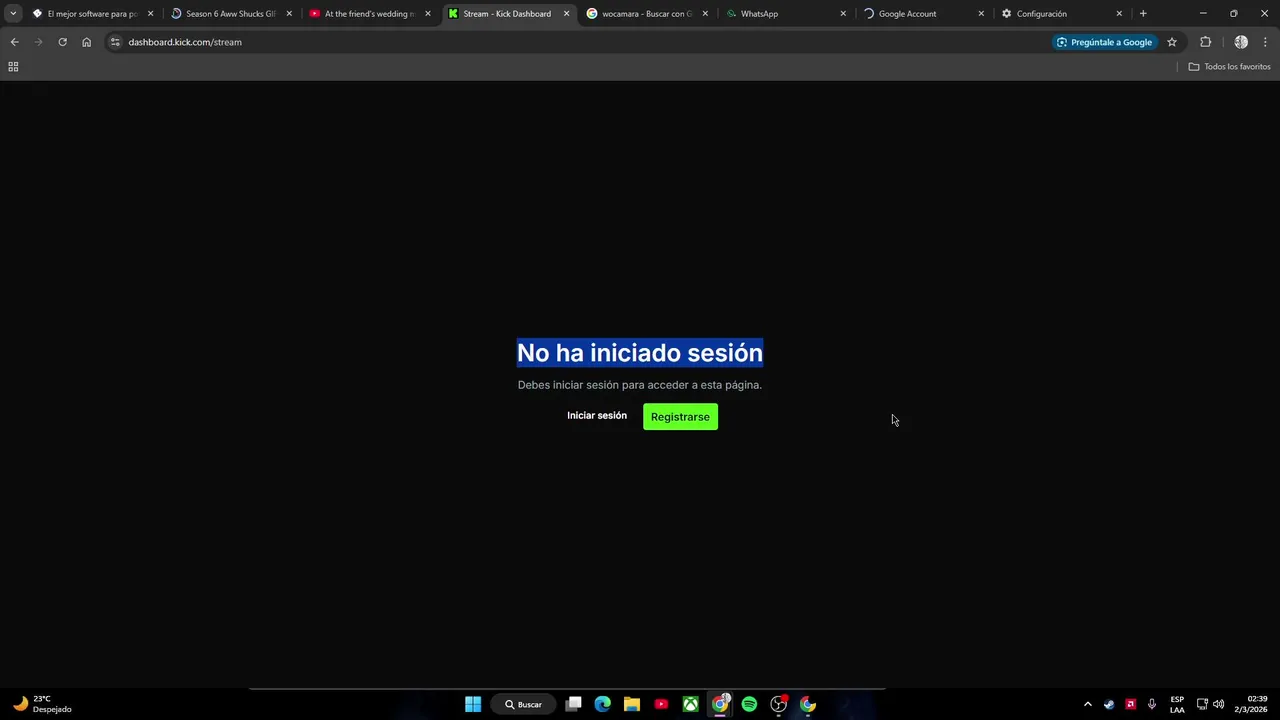
Task: Open the Xbox app on taskbar
Action: coord(690,704)
